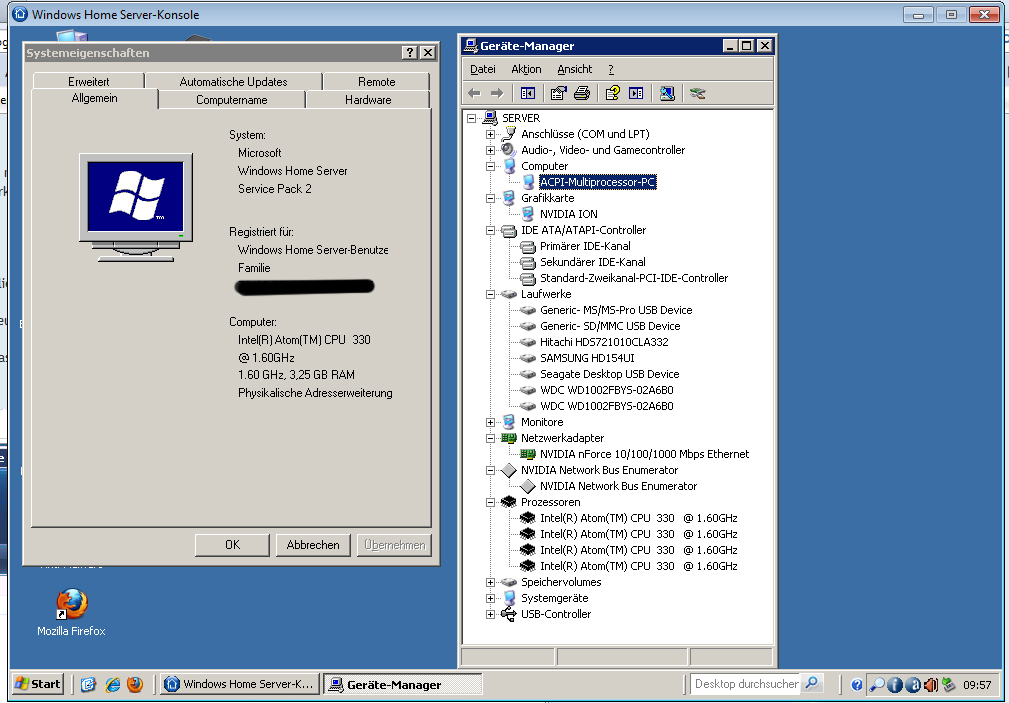This screenshot has width=1009, height=703.
Task: Select Generic- SD/MMC USB Device
Action: [x=610, y=326]
